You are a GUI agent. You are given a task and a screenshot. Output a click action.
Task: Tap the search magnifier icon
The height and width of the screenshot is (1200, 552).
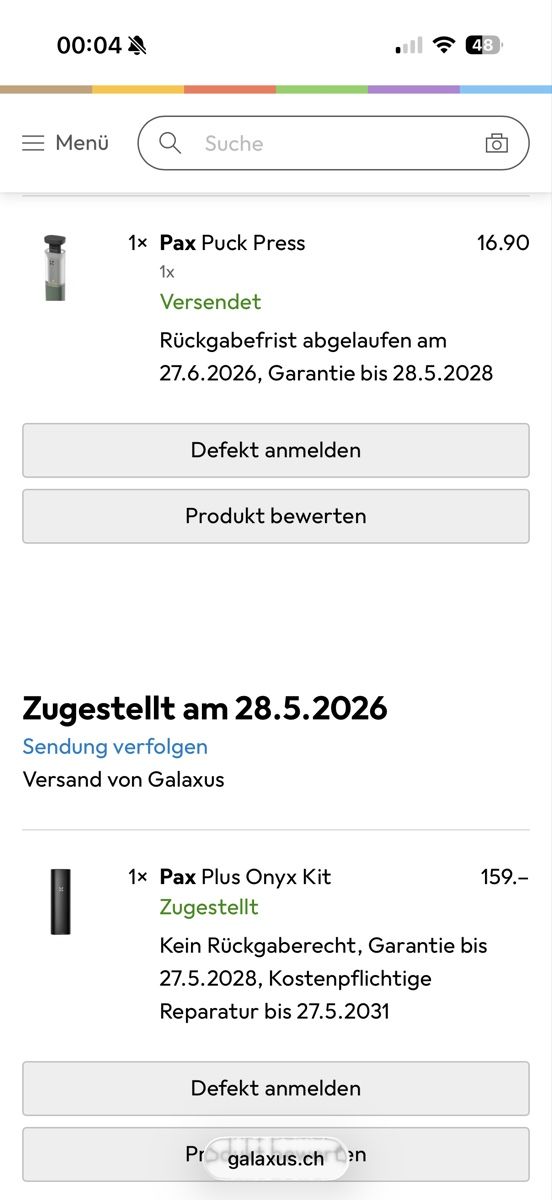pyautogui.click(x=170, y=143)
